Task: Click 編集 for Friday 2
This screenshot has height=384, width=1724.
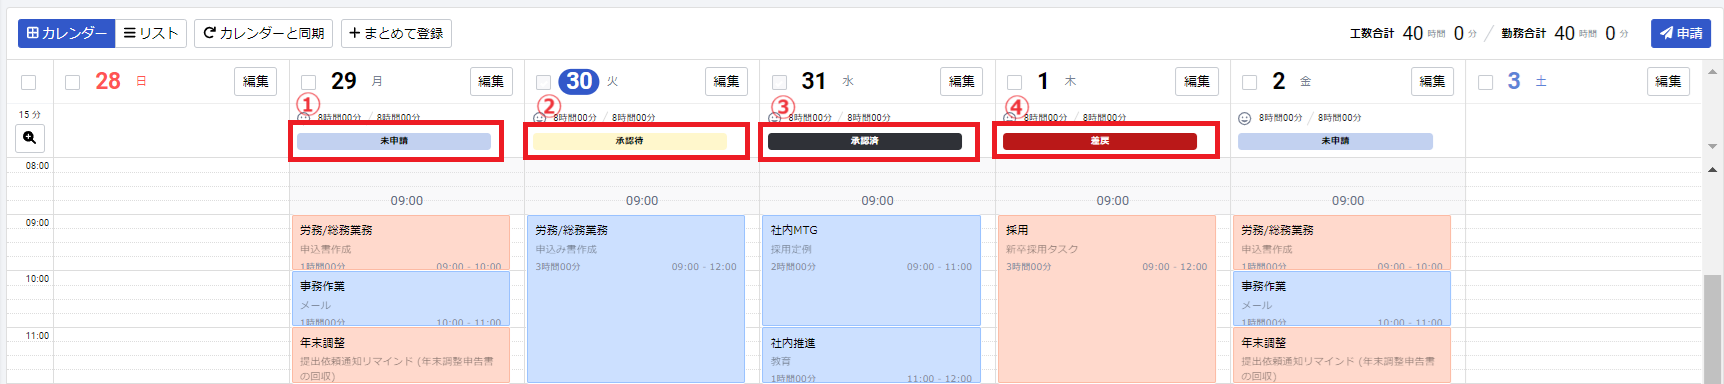Action: click(1432, 81)
